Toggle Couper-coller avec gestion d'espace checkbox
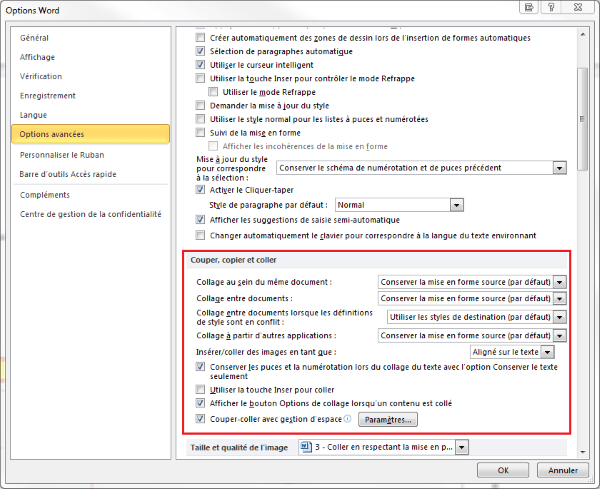The width and height of the screenshot is (600, 489). pos(200,419)
